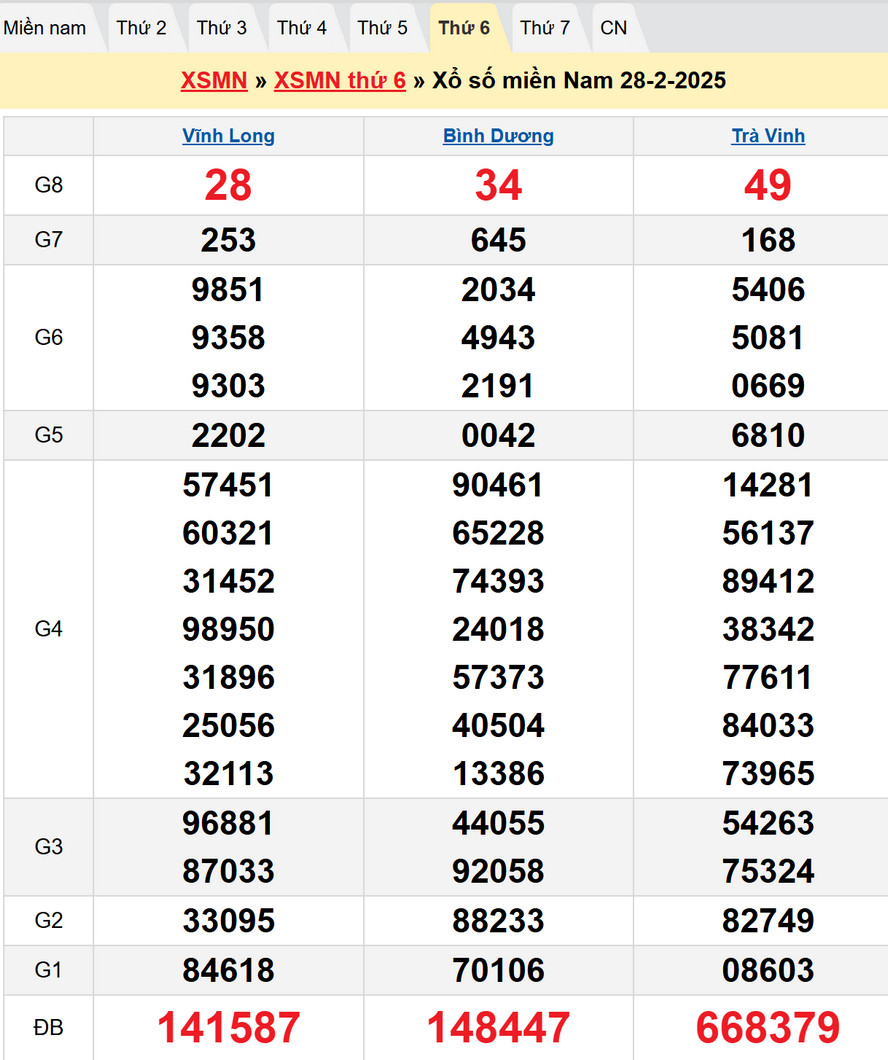Click the ĐB row label

[48, 1028]
